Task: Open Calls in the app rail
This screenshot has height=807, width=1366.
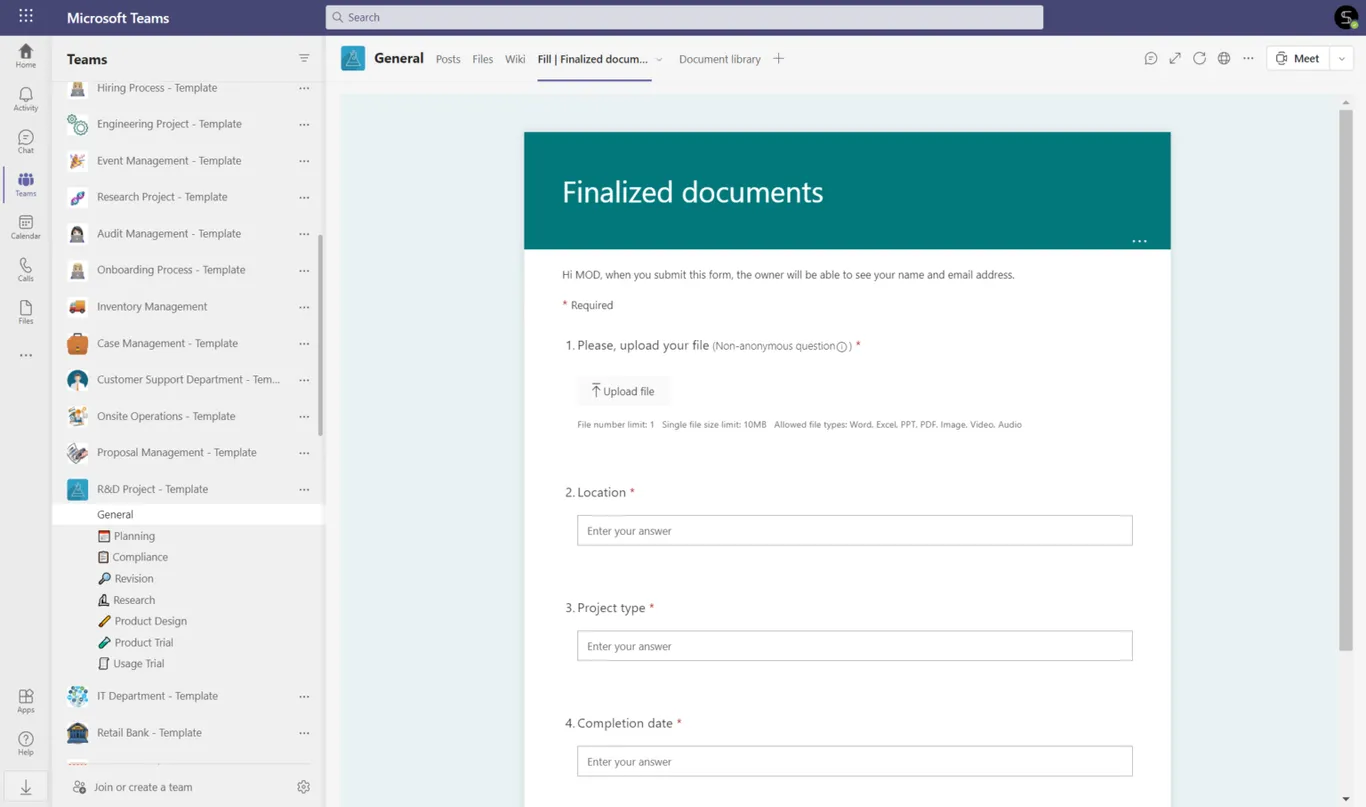Action: [x=26, y=270]
